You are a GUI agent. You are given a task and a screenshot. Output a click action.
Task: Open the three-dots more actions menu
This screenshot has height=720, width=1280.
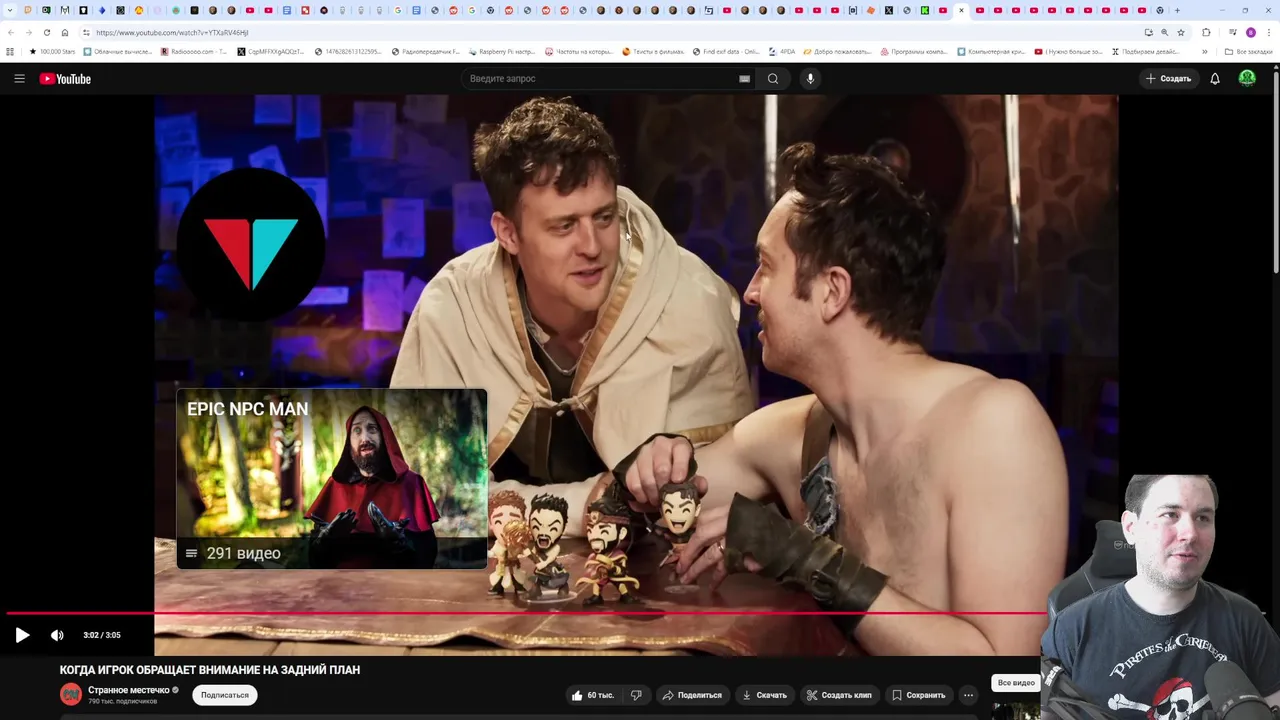click(x=968, y=695)
